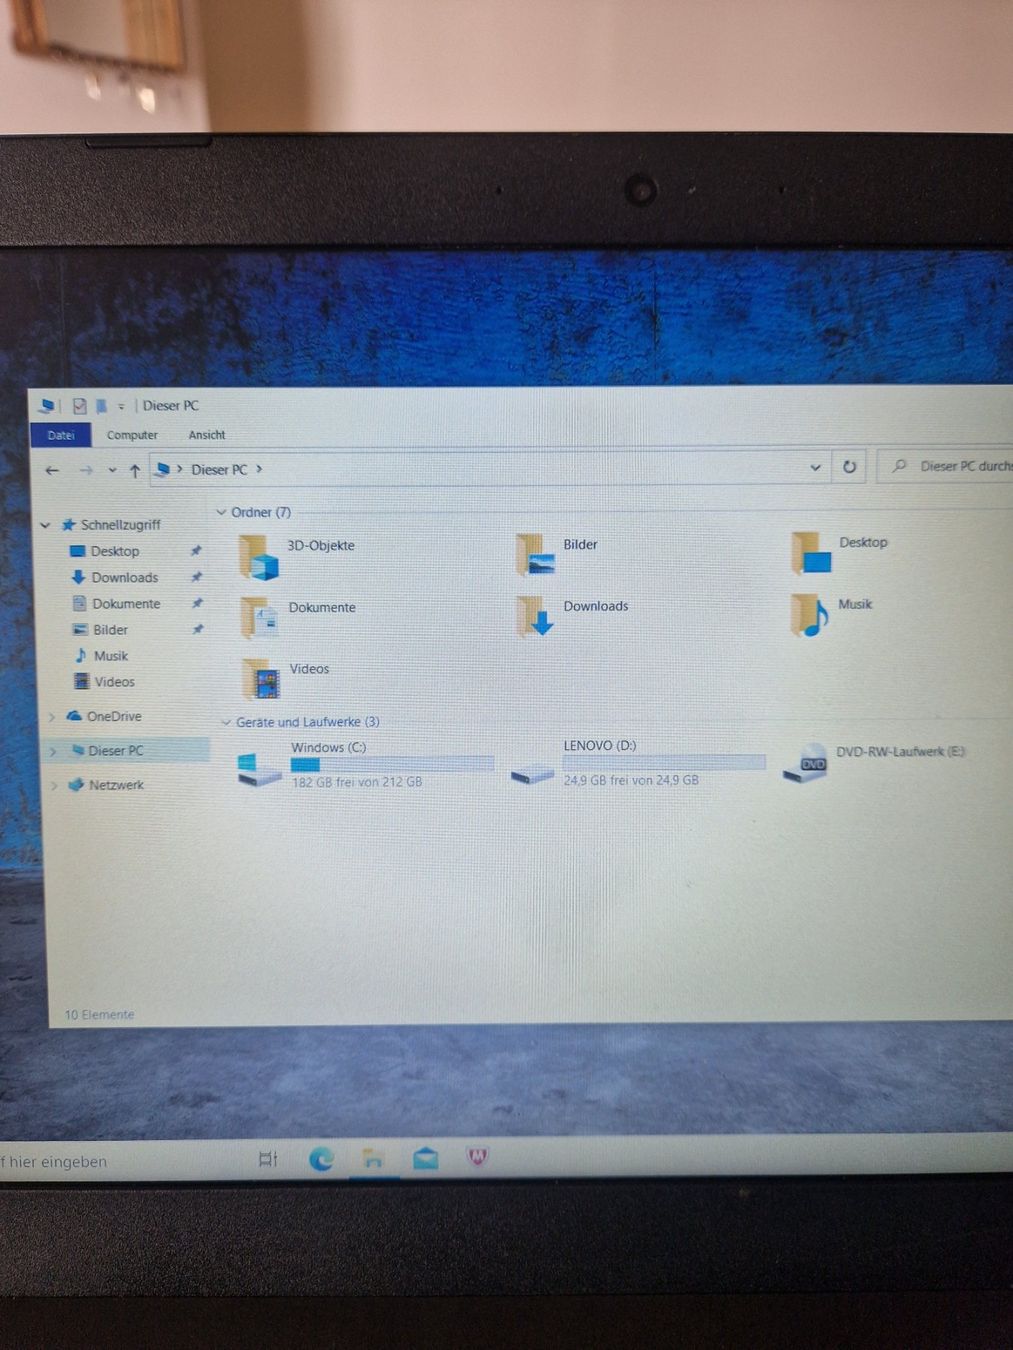Click the new folder quick access toolbar icon
This screenshot has height=1350, width=1013.
point(101,406)
